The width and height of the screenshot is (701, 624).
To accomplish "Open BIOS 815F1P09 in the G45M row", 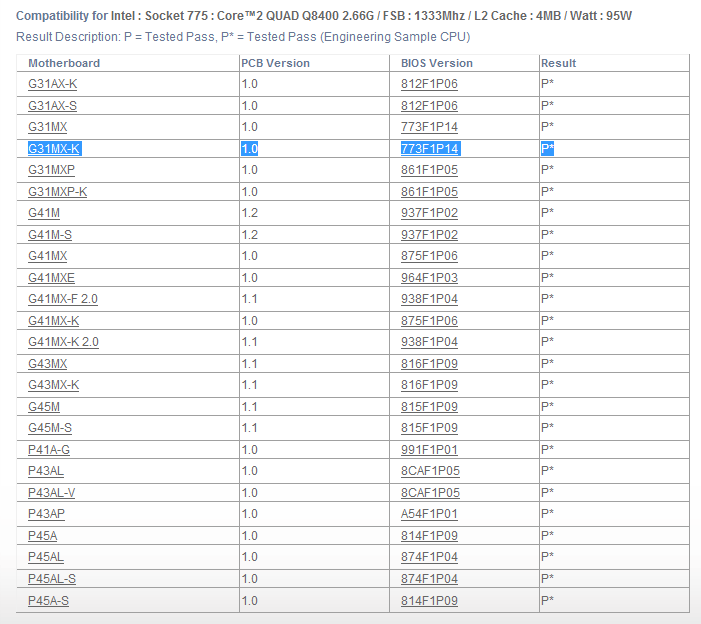I will 429,406.
